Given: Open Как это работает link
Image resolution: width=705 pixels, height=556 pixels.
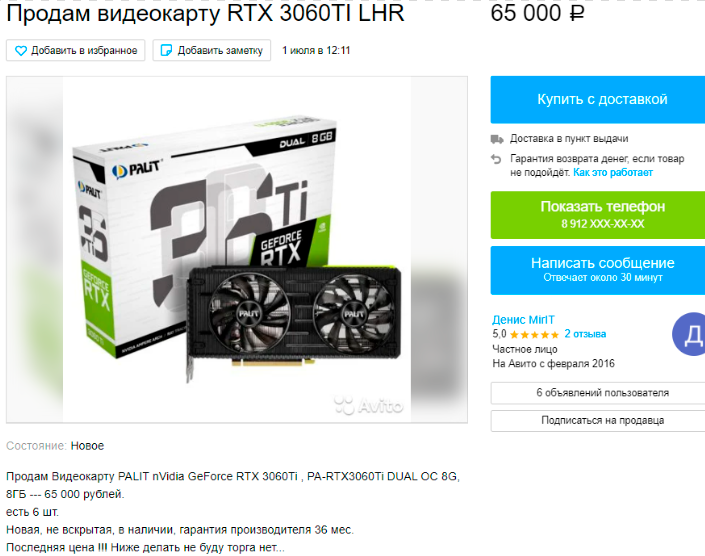Looking at the screenshot, I should pos(612,173).
